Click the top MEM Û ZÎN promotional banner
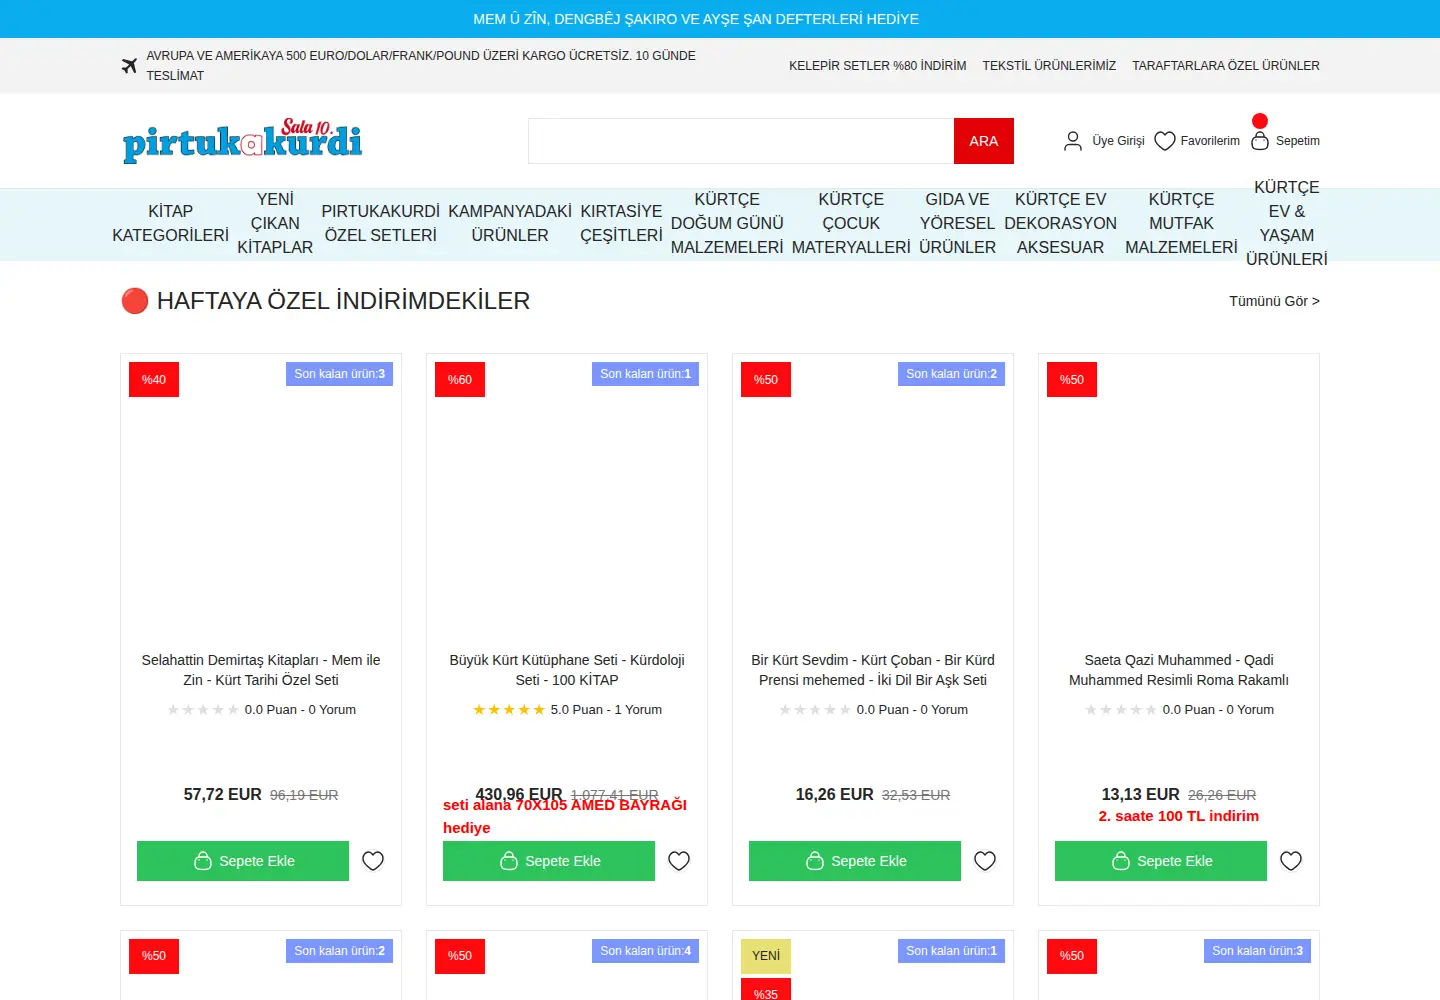1440x1000 pixels. coord(696,19)
